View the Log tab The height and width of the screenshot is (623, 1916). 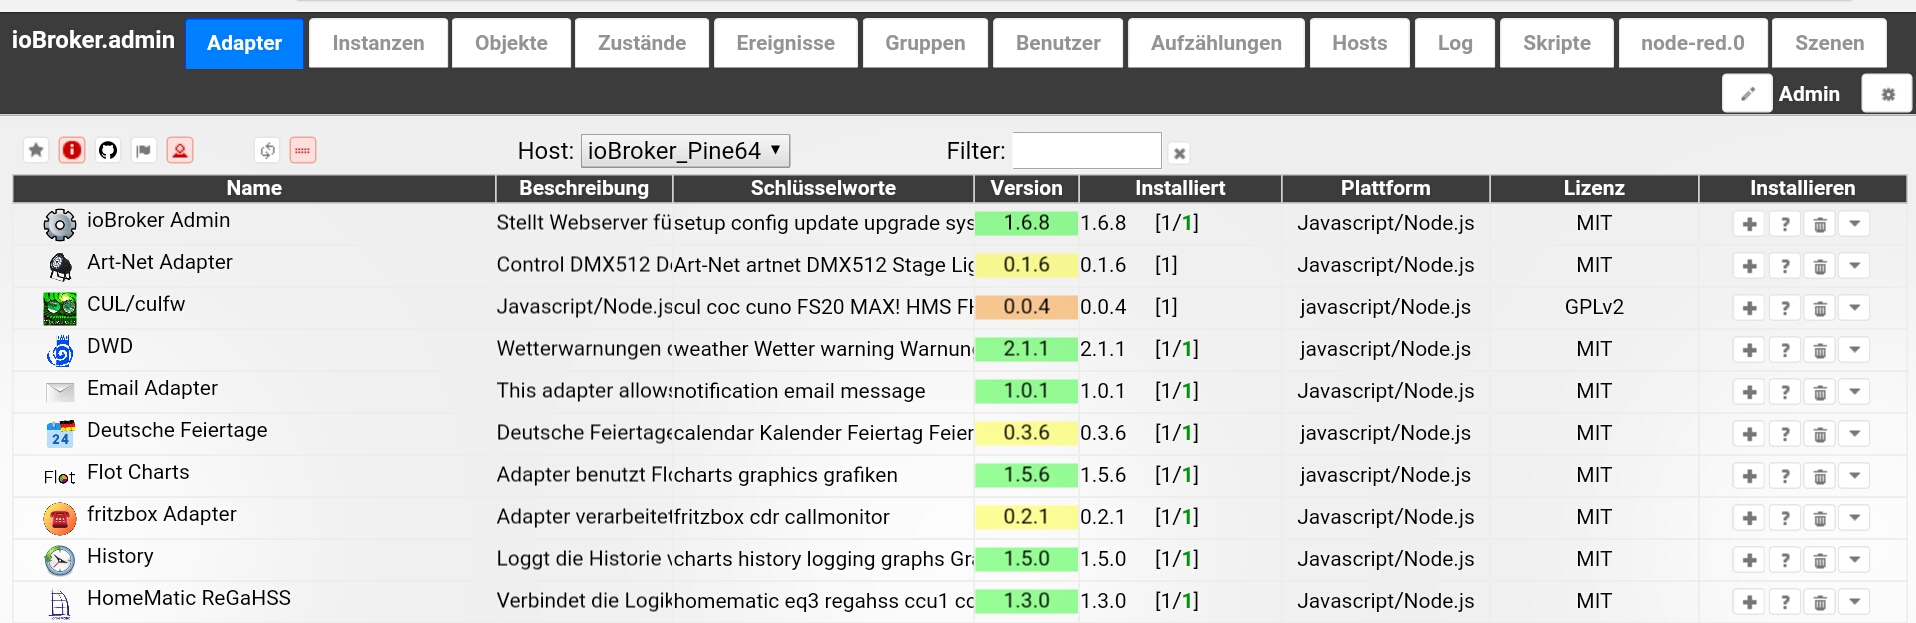click(x=1455, y=43)
